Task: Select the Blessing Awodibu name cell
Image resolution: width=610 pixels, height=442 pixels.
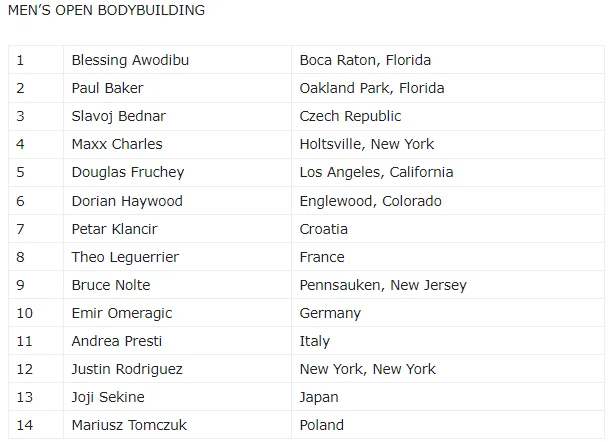Action: pos(130,60)
